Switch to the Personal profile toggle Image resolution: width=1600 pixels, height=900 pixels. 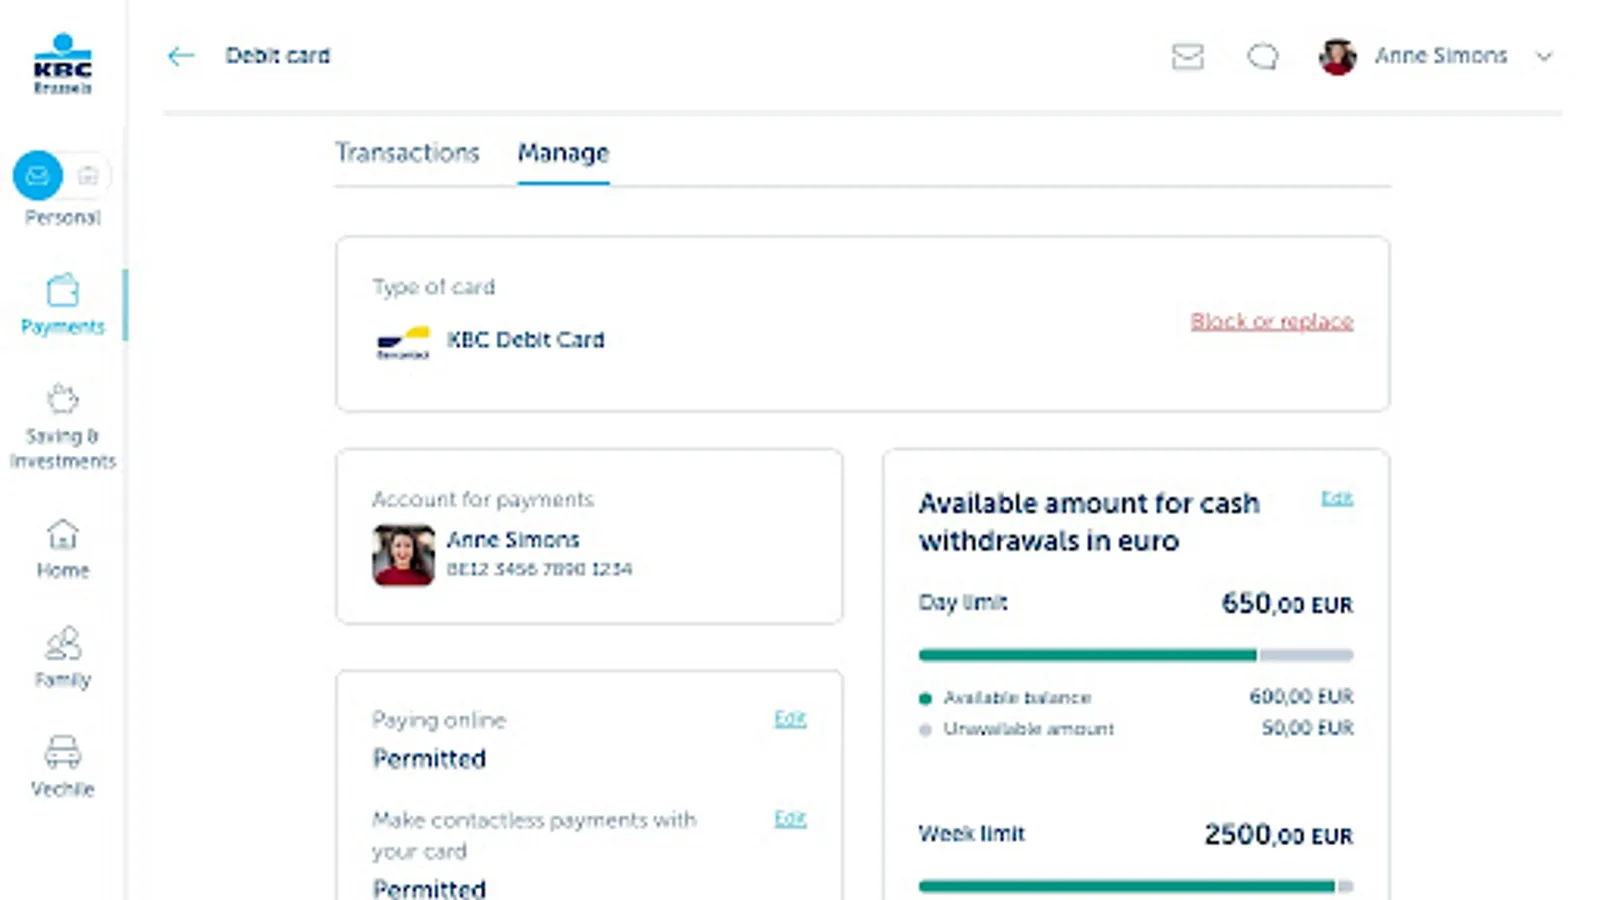[x=38, y=176]
